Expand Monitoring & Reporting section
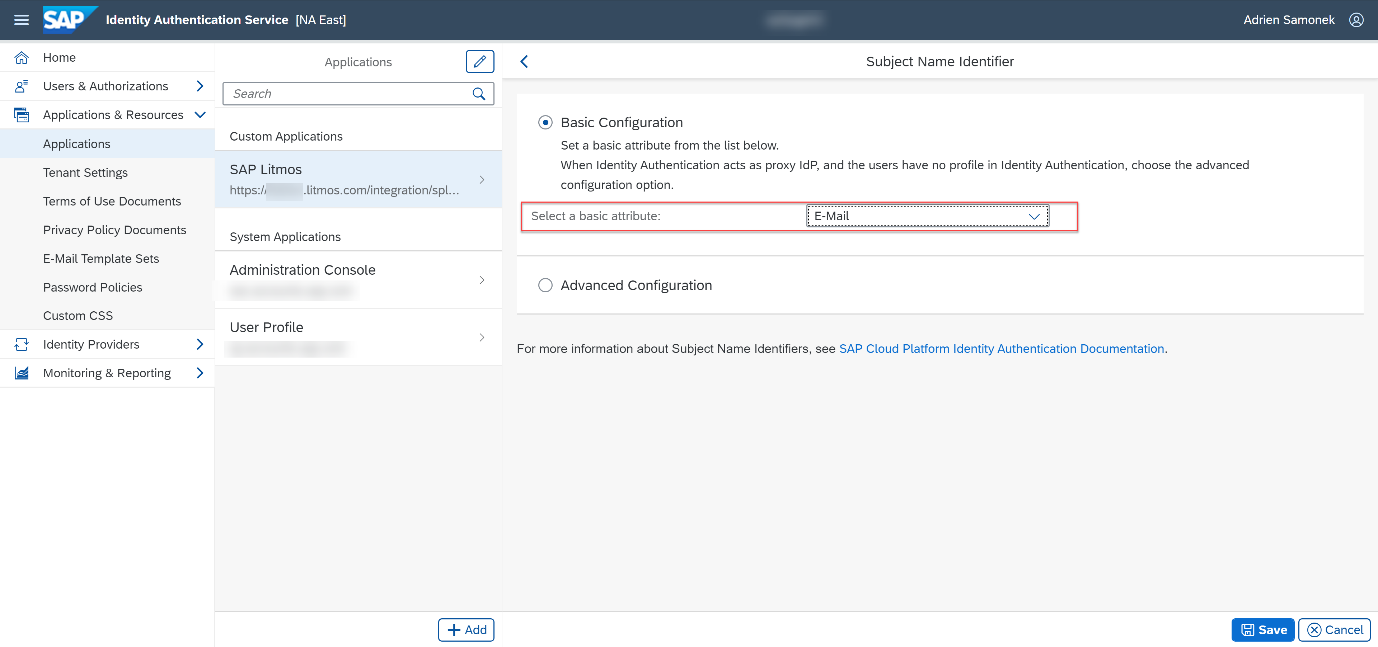This screenshot has width=1378, height=647. (200, 373)
